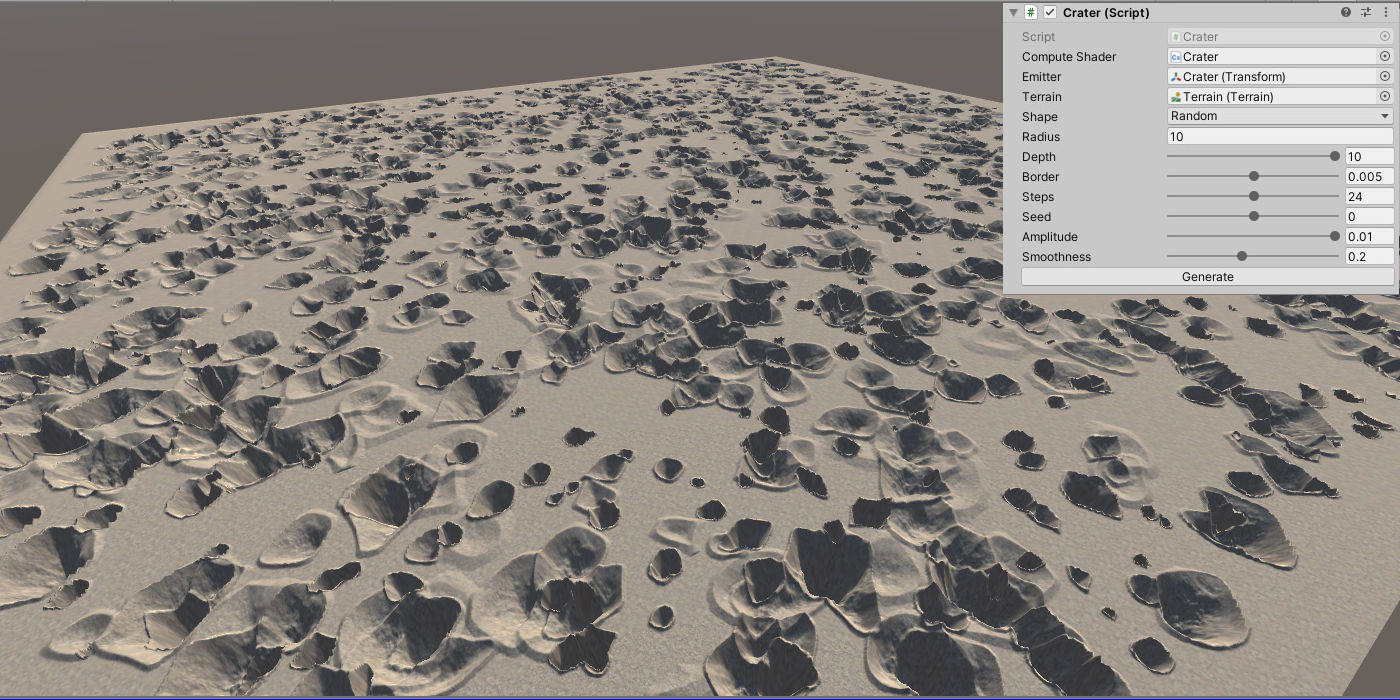Click the Steps value field 24
The image size is (1400, 700).
(1369, 196)
